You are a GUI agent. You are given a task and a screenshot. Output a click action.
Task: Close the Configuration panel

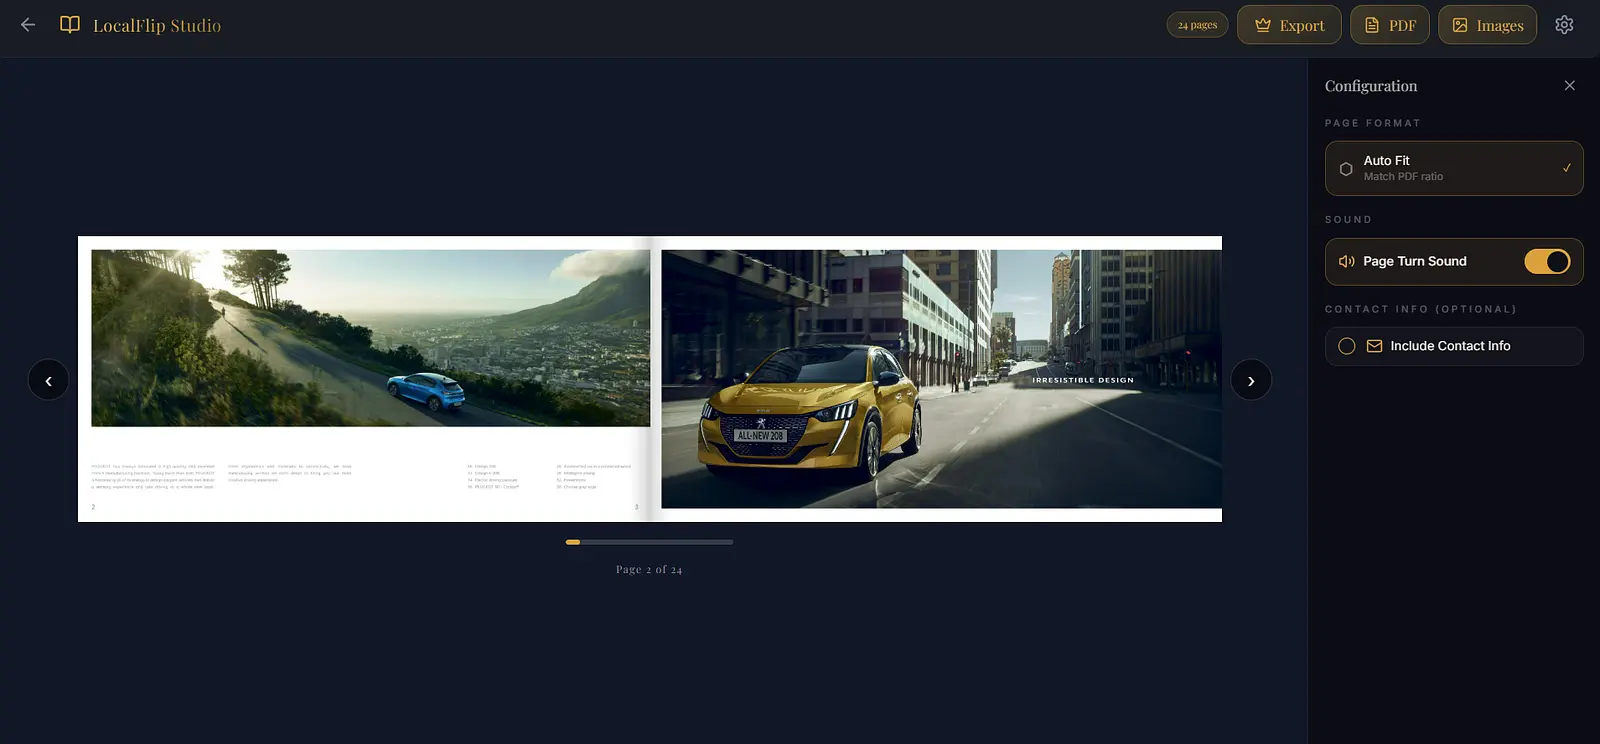tap(1570, 86)
